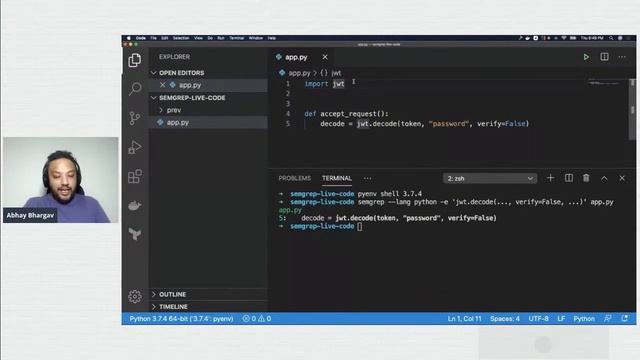This screenshot has height=360, width=640.
Task: Click the tree-shaped icon below the Docker icon
Action: coord(135,234)
